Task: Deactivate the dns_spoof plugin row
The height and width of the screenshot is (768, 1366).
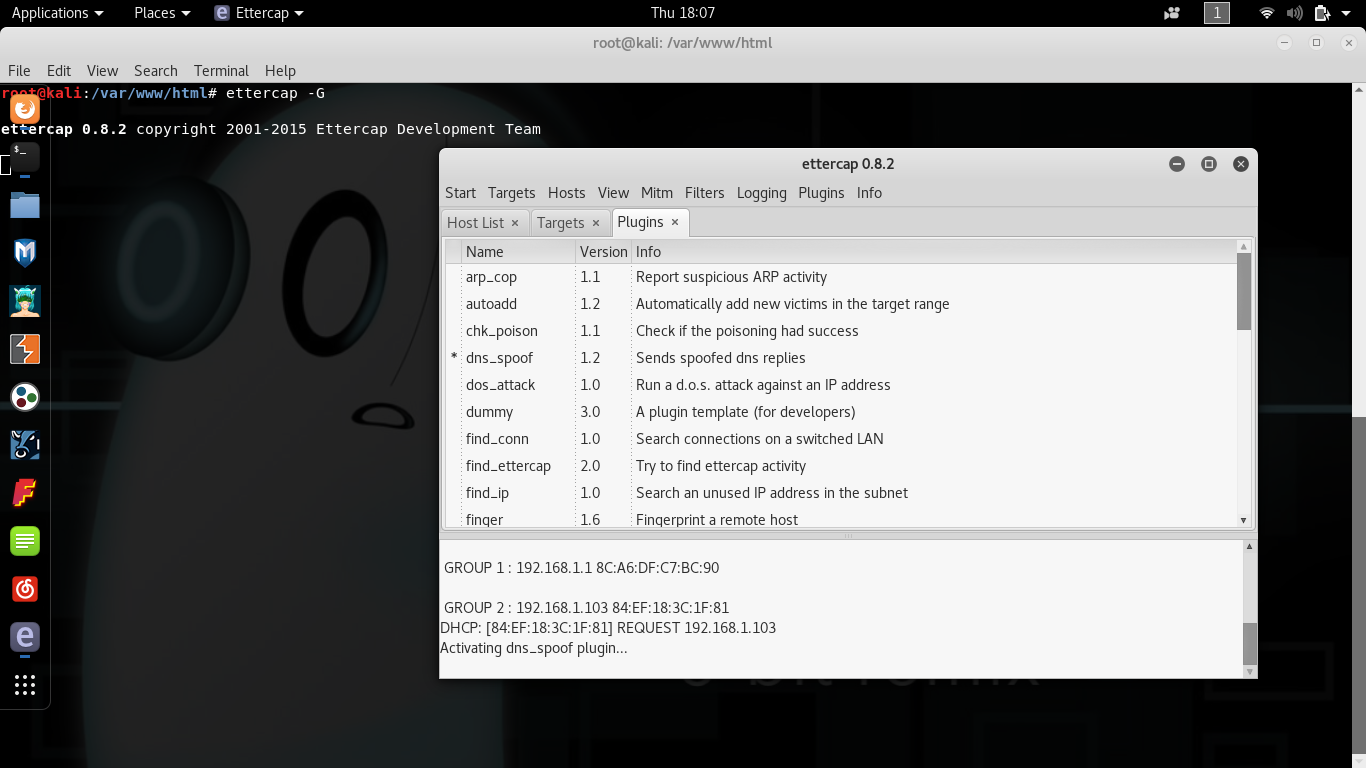Action: pyautogui.click(x=500, y=358)
